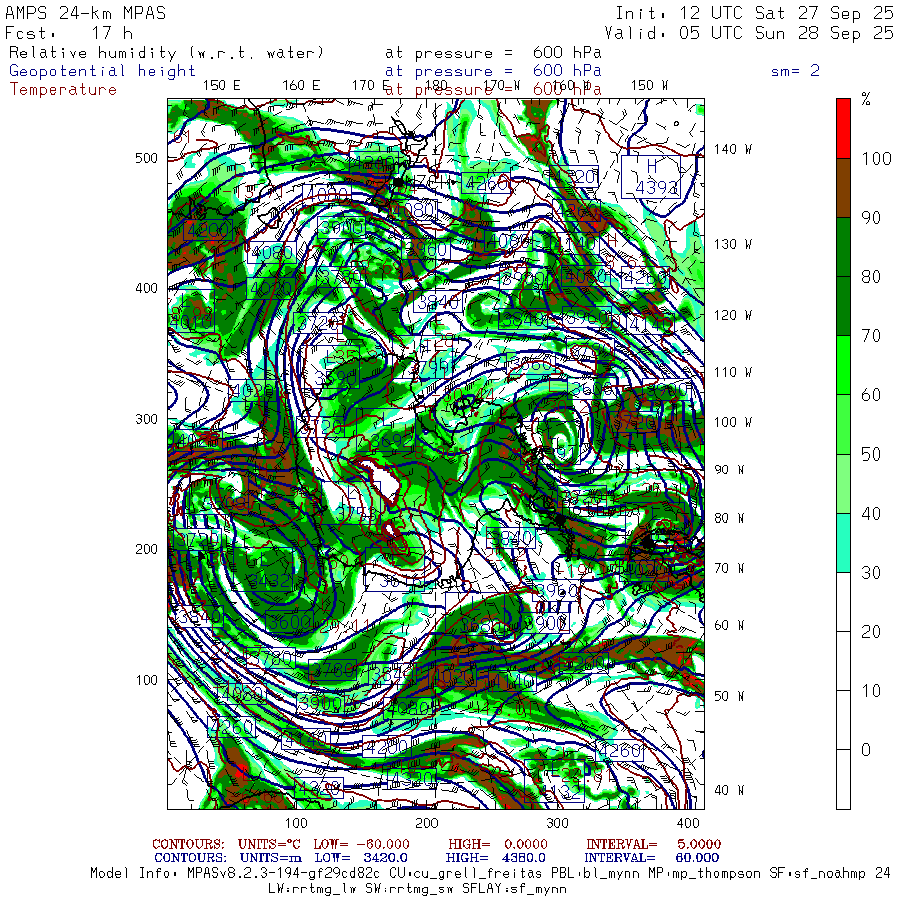This screenshot has width=900, height=900.
Task: Click the '150 E' longitude label at top
Action: [221, 85]
